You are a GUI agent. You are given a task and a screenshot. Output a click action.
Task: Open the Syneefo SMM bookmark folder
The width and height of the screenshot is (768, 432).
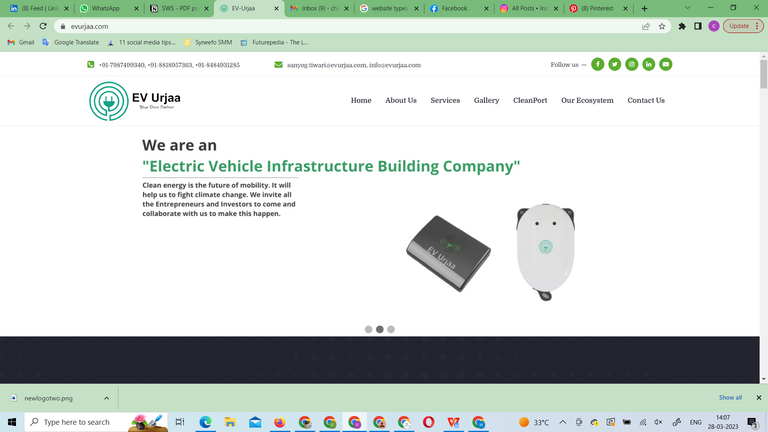pos(208,43)
